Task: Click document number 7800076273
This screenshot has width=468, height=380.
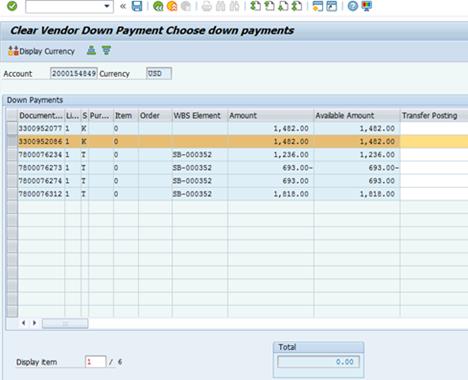Action: pos(40,168)
